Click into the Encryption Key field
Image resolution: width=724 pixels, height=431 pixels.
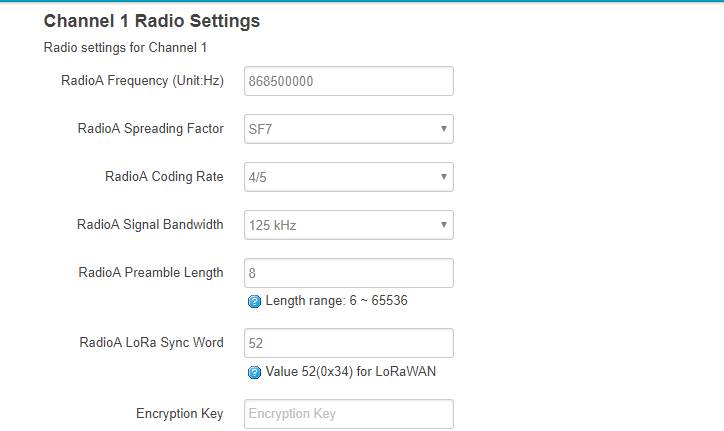(x=349, y=414)
